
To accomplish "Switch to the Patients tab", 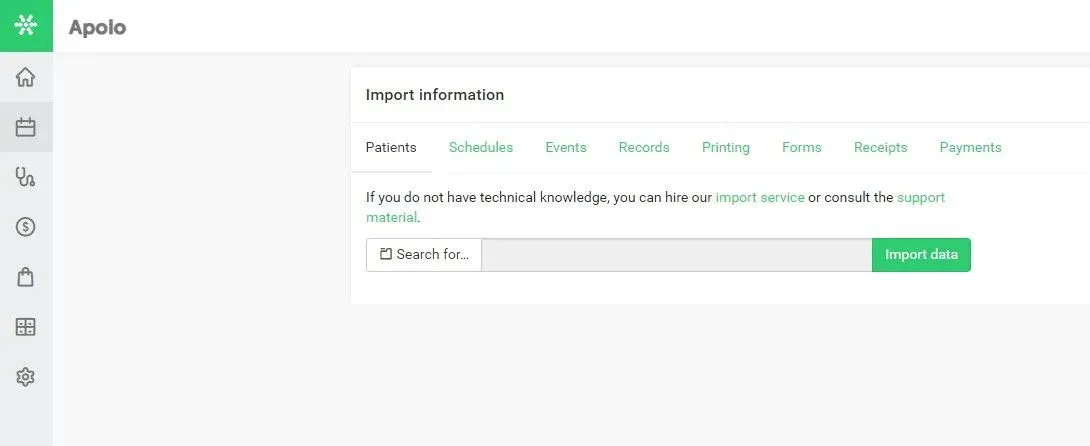I will click(391, 147).
